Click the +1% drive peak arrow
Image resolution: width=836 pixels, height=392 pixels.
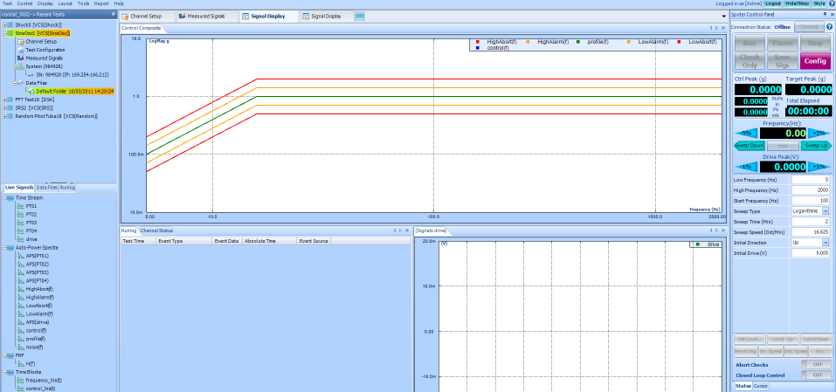tap(819, 167)
